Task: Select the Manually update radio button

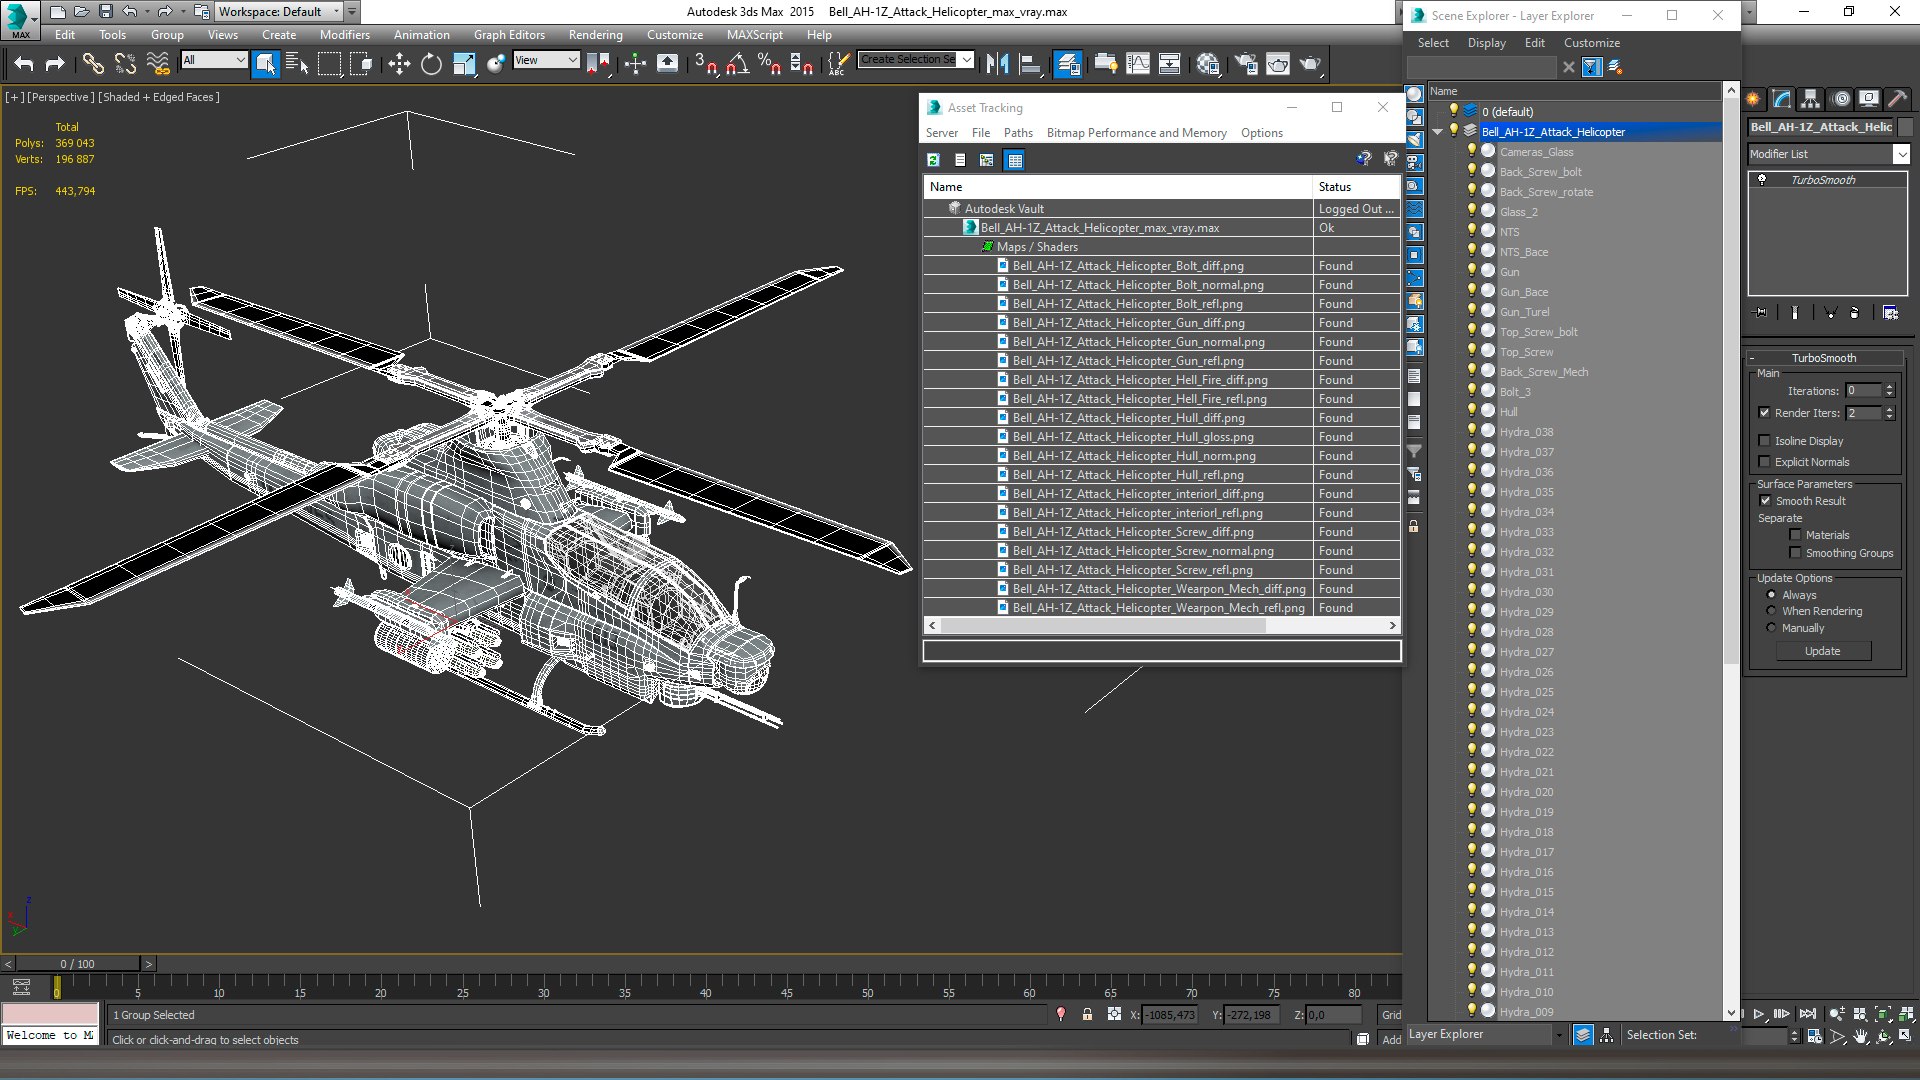Action: pyautogui.click(x=1771, y=628)
